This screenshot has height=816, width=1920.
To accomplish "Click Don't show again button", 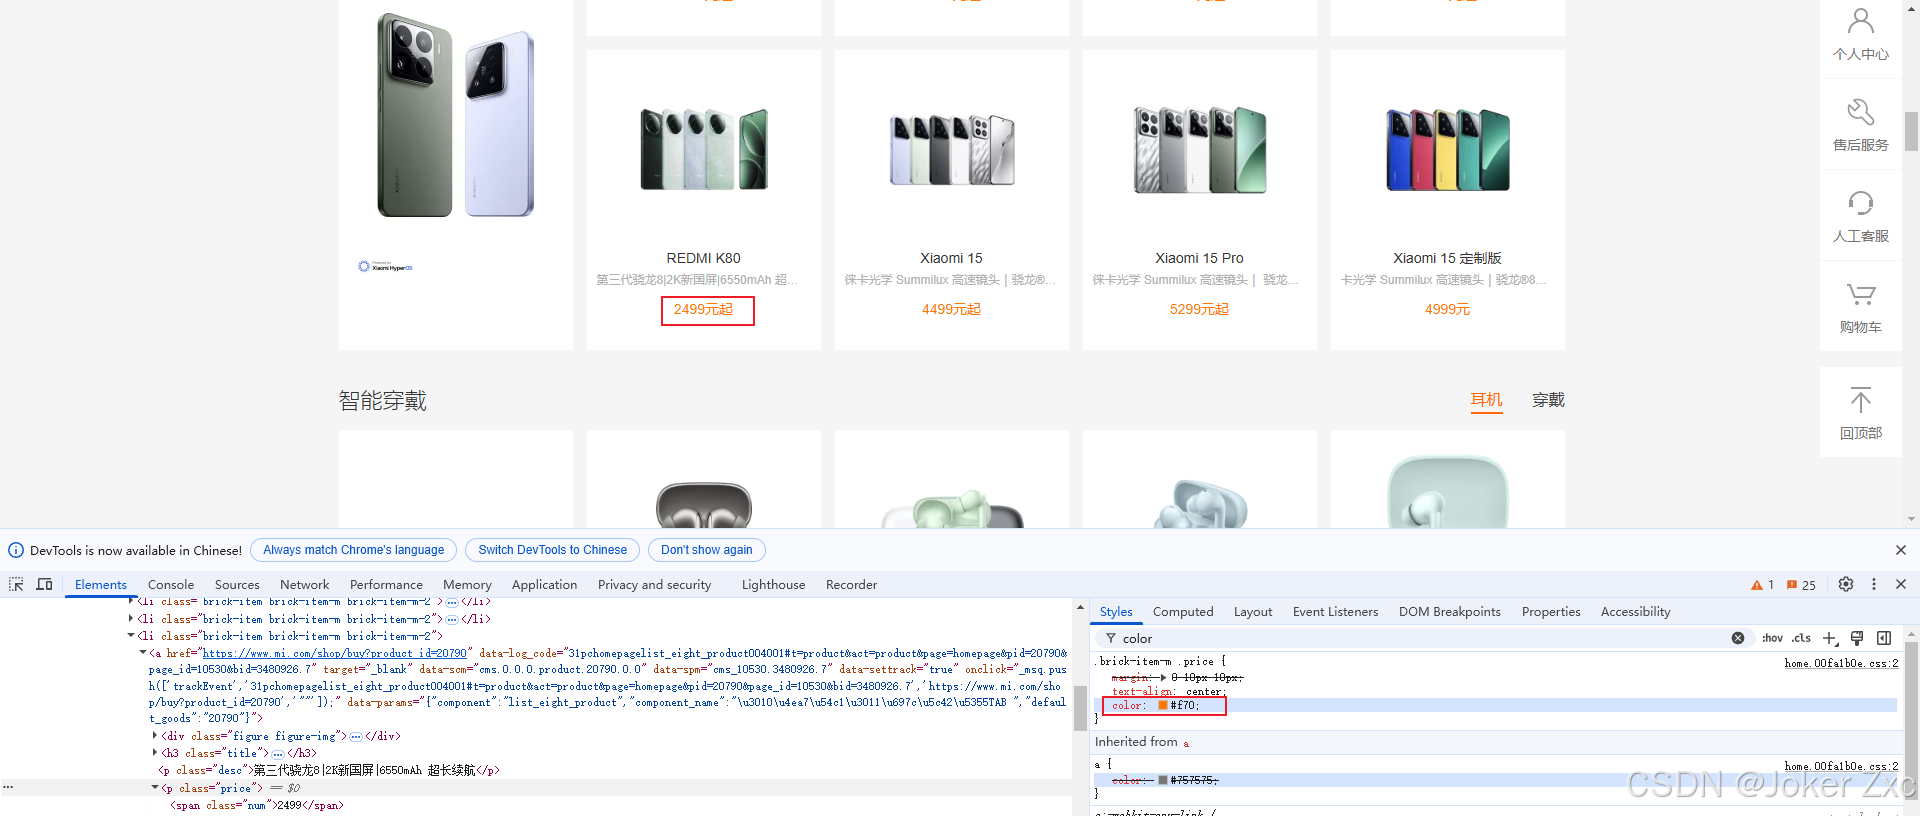I will pos(706,550).
